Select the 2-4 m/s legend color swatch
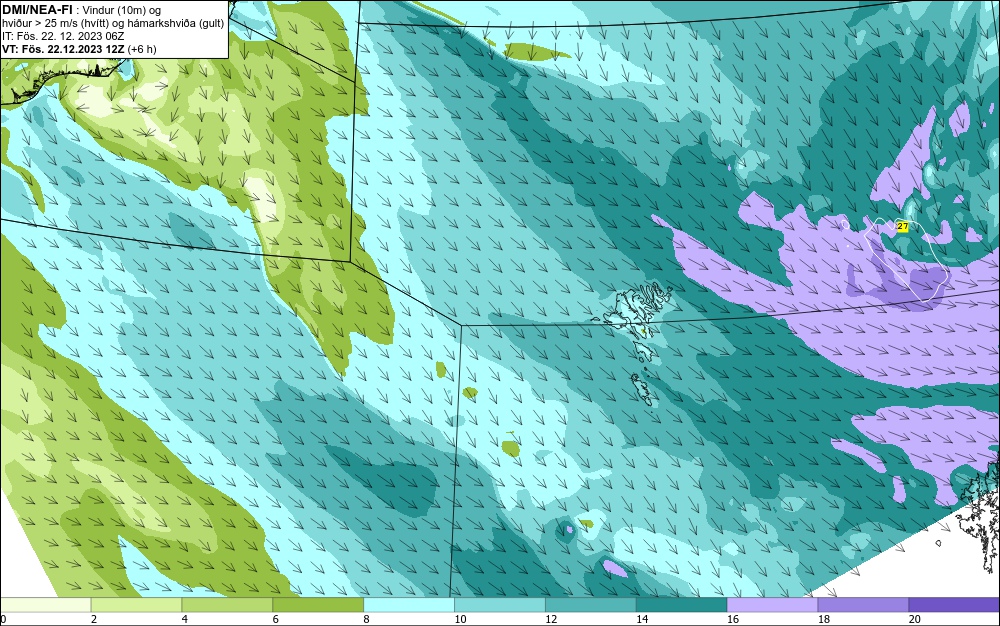The height and width of the screenshot is (626, 1000). tap(136, 604)
